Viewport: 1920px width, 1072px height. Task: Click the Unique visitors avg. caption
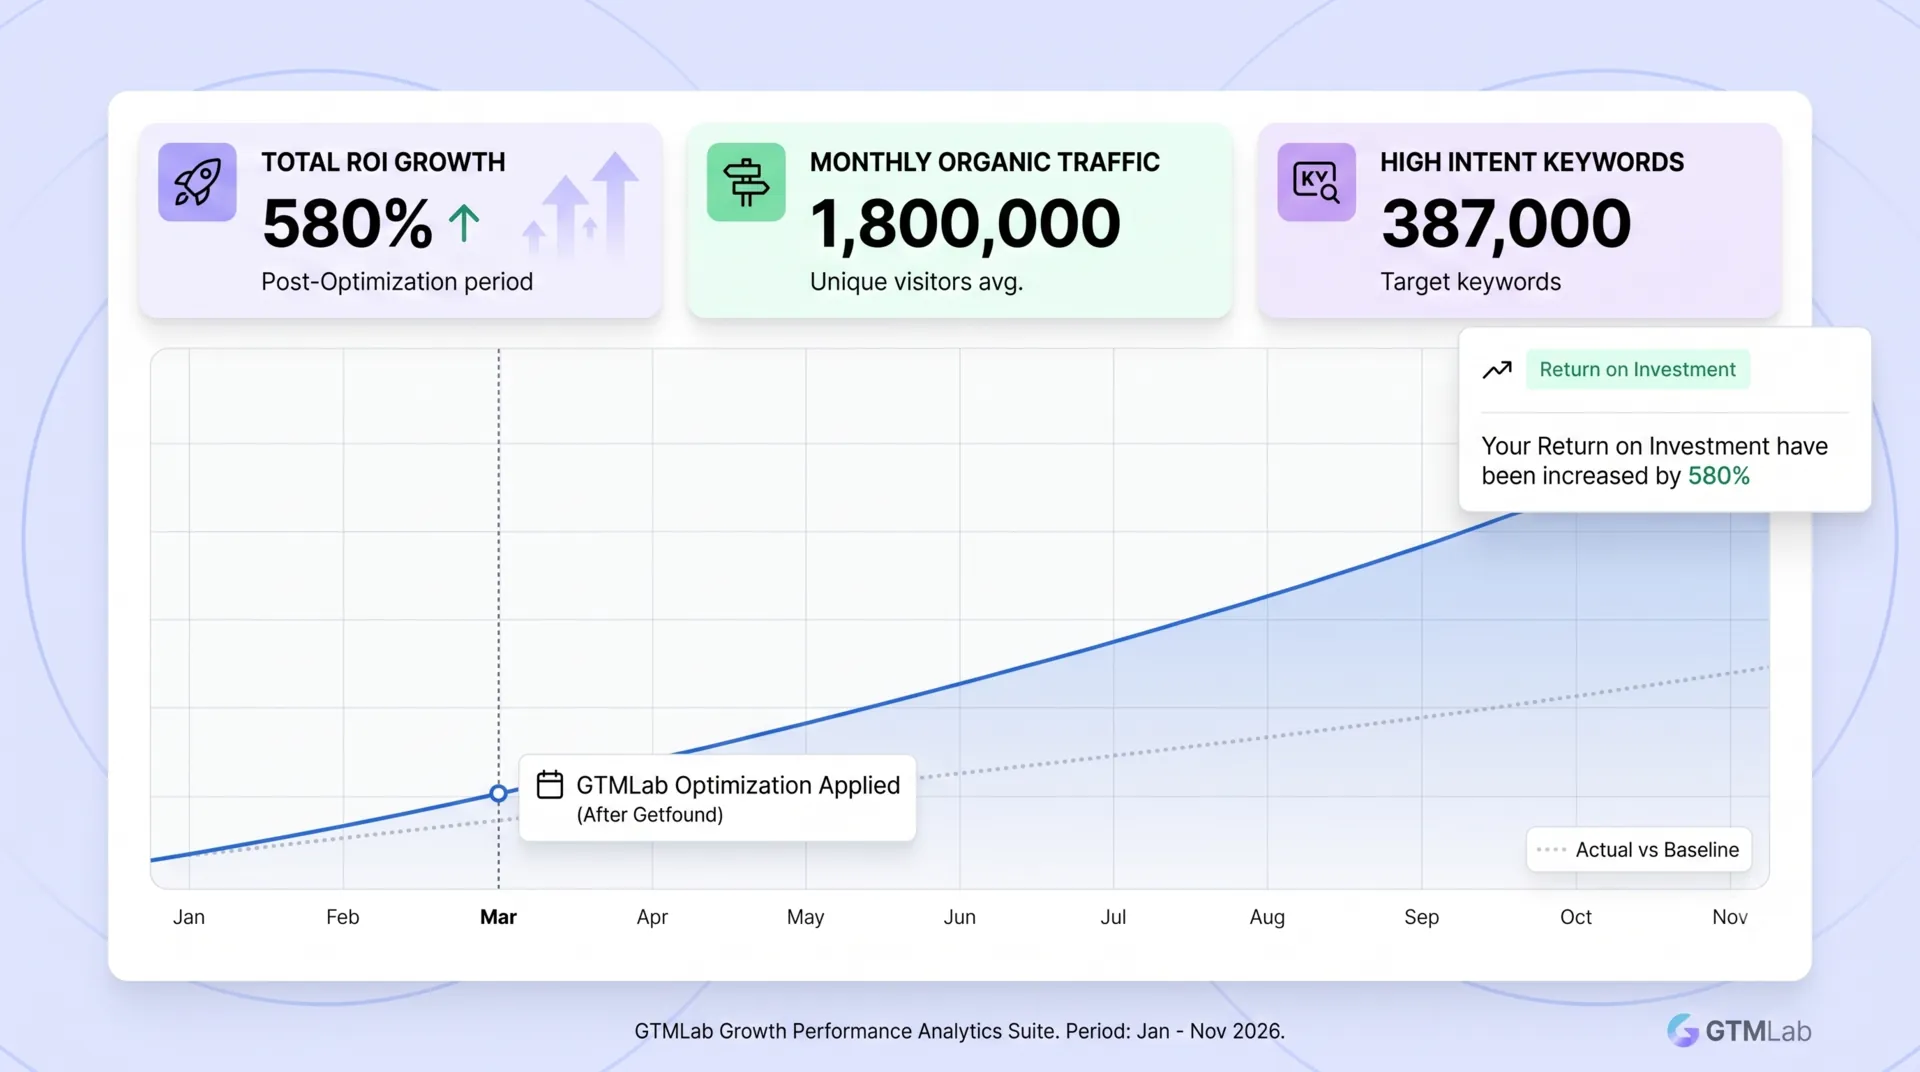click(916, 282)
